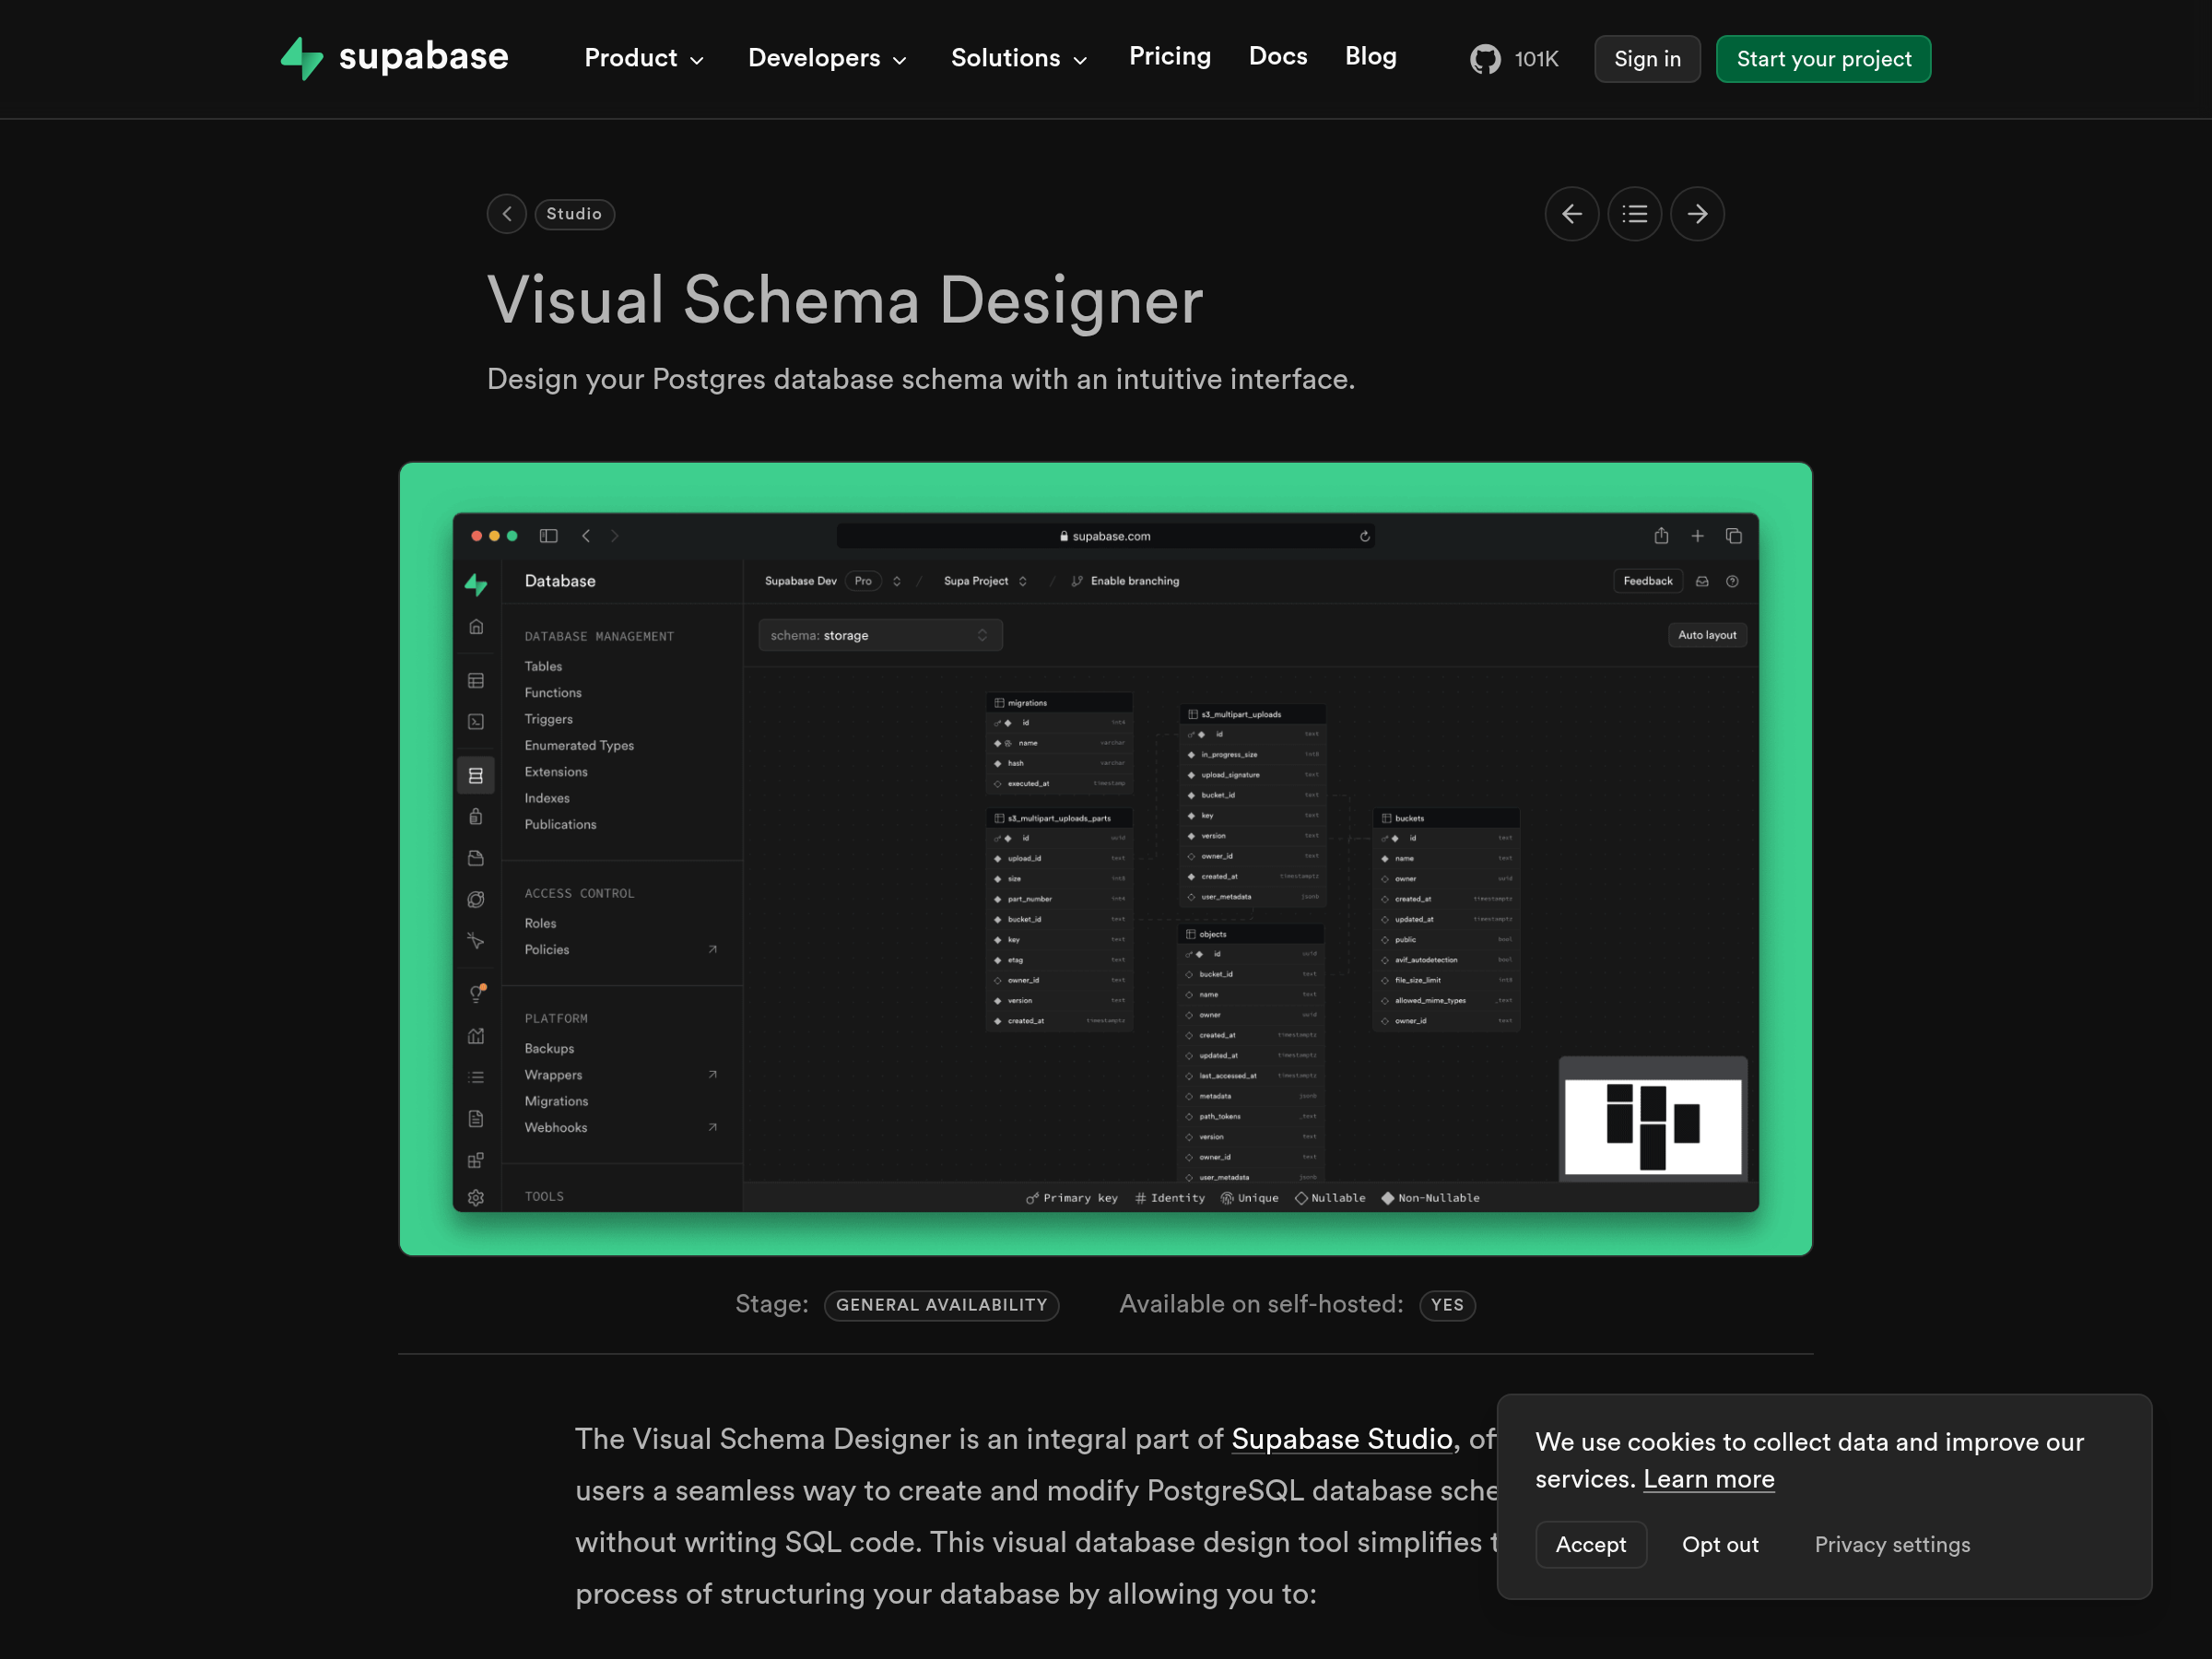Image resolution: width=2212 pixels, height=1659 pixels.
Task: Select Tables in Database Management
Action: (x=543, y=666)
